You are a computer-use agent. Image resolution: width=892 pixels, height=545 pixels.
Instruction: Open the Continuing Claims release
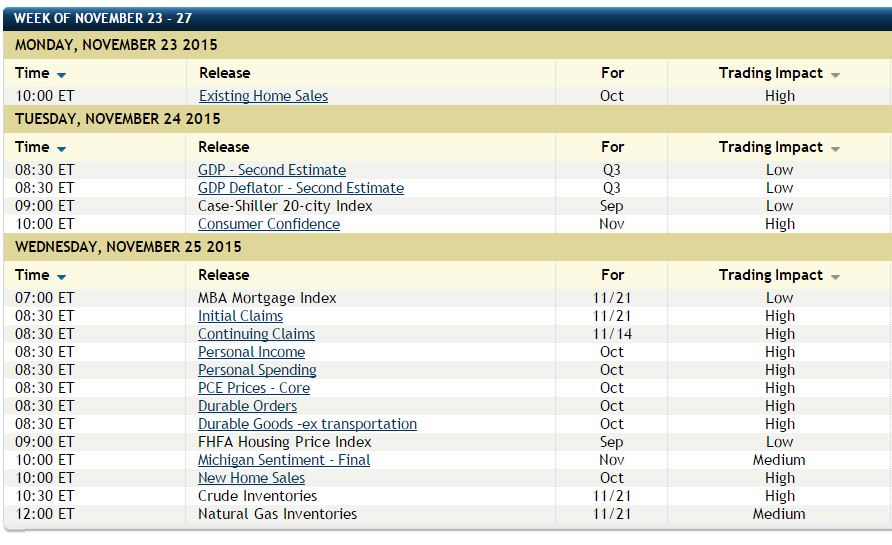click(256, 334)
